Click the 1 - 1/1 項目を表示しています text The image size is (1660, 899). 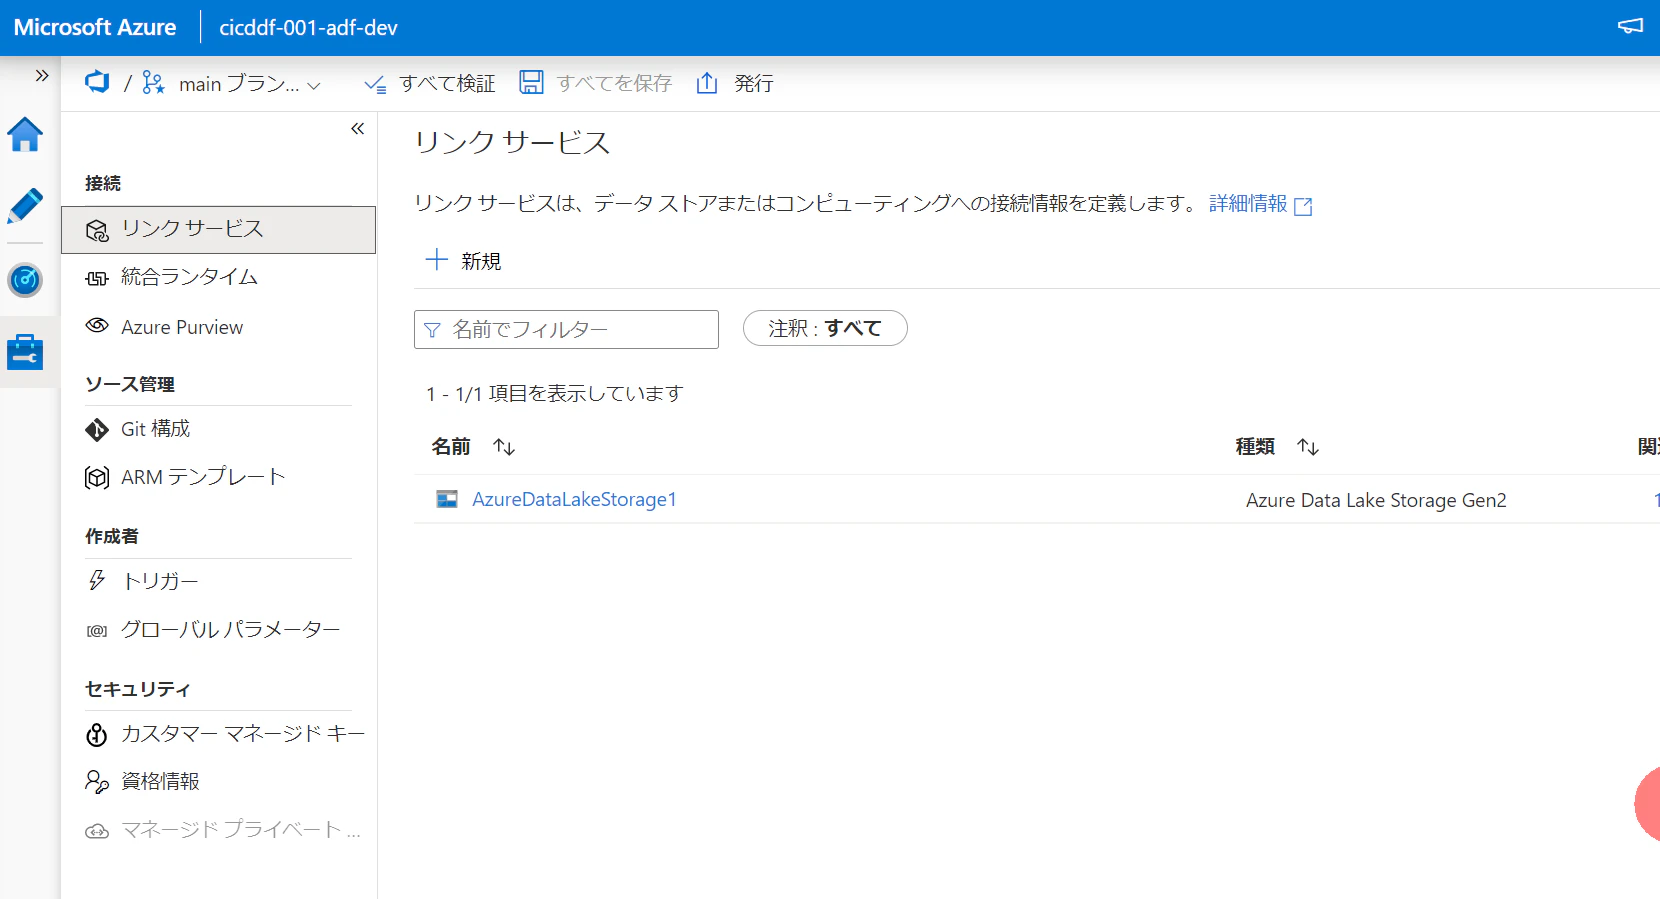[555, 394]
